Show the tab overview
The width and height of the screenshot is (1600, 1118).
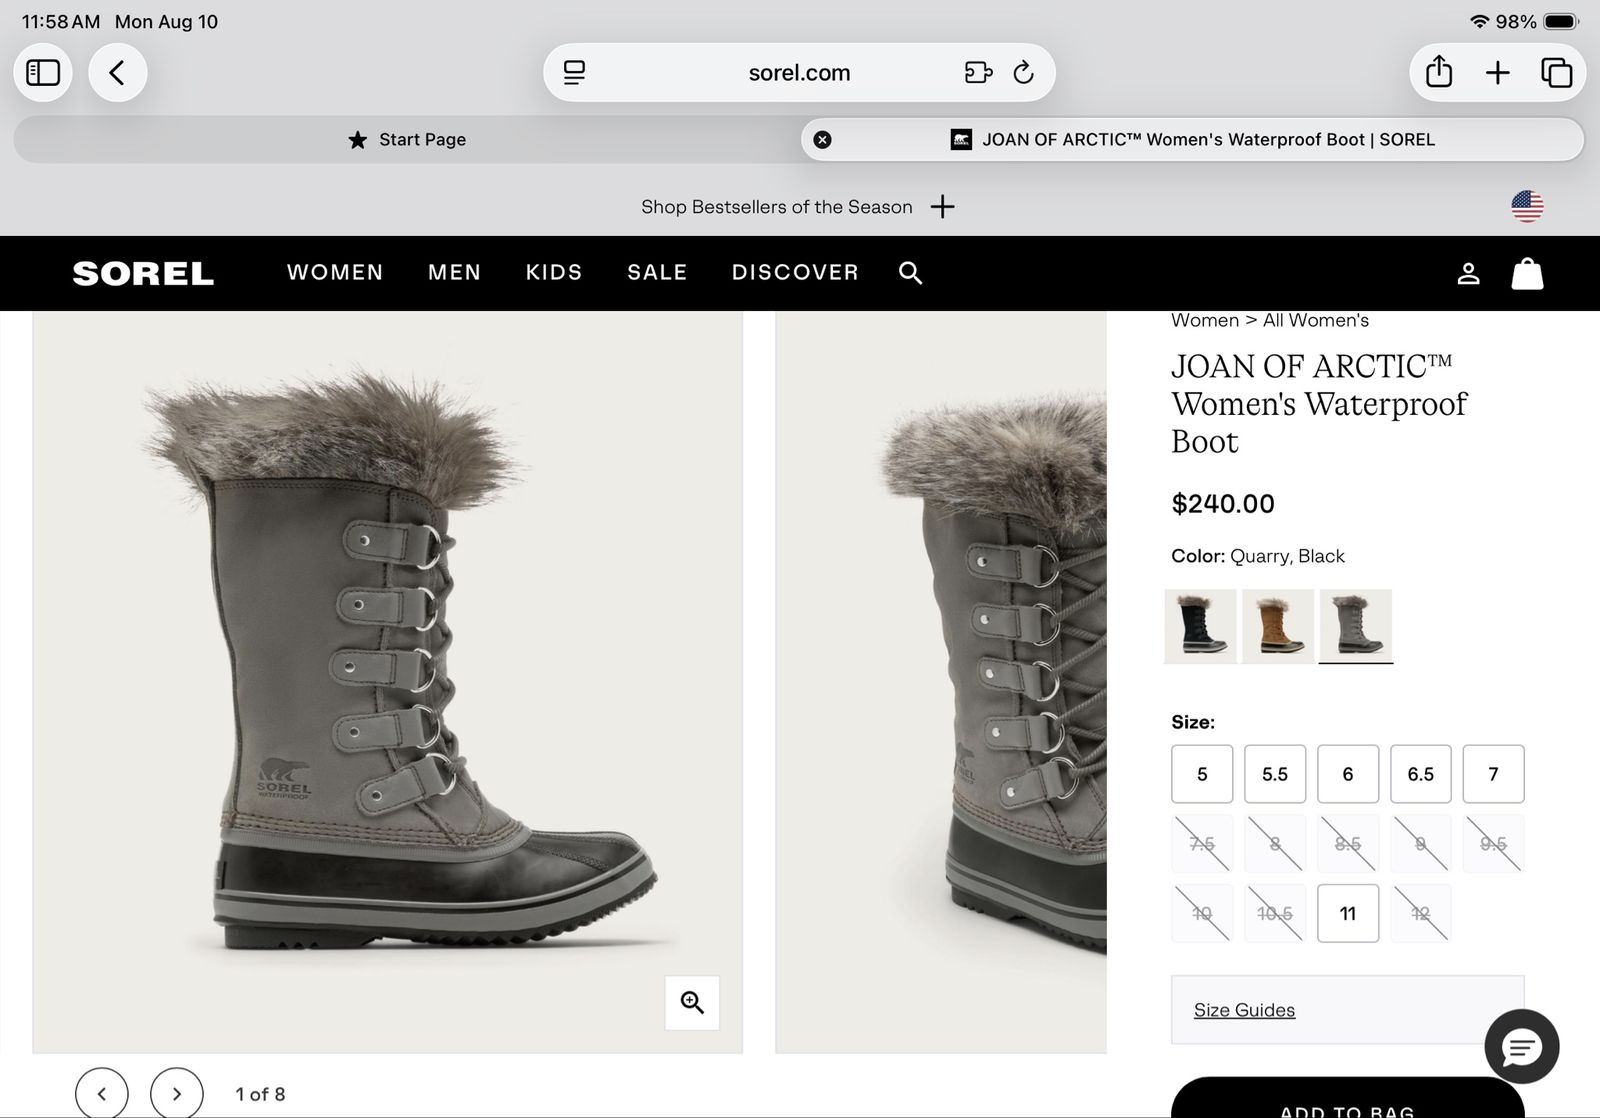[1556, 72]
